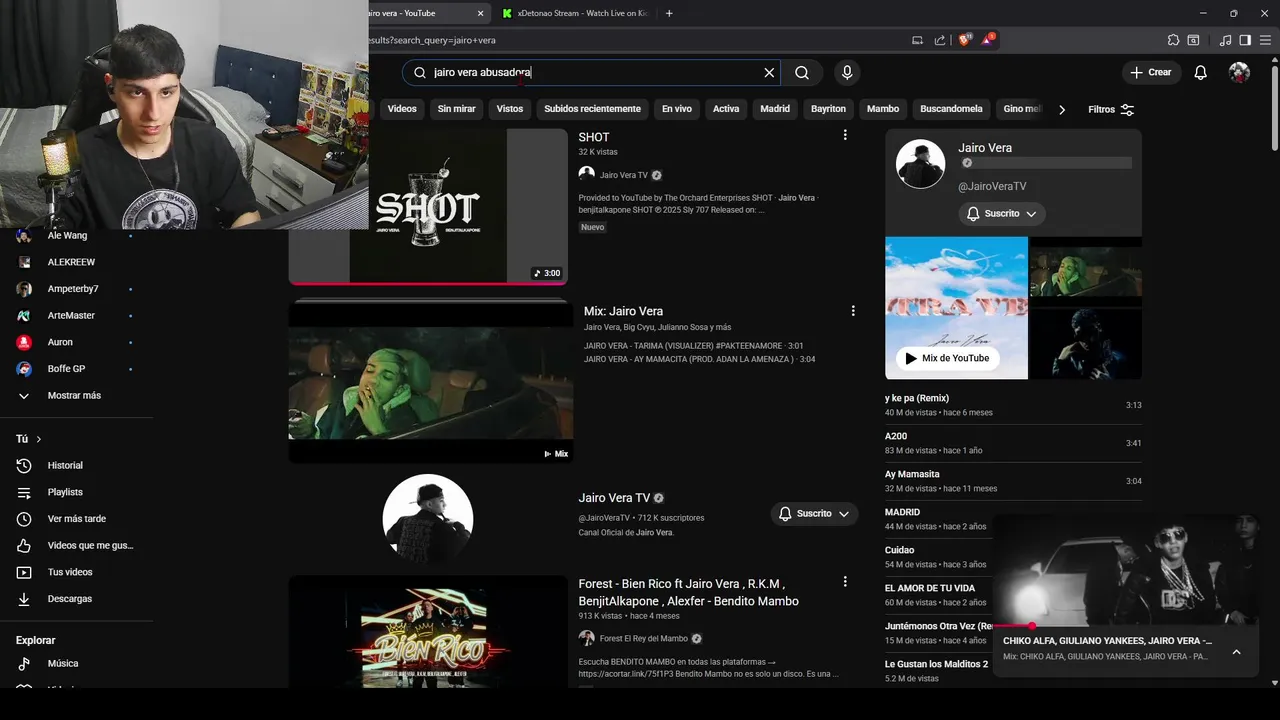The width and height of the screenshot is (1280, 720).
Task: Open the Brave Shields lion icon
Action: click(x=964, y=40)
